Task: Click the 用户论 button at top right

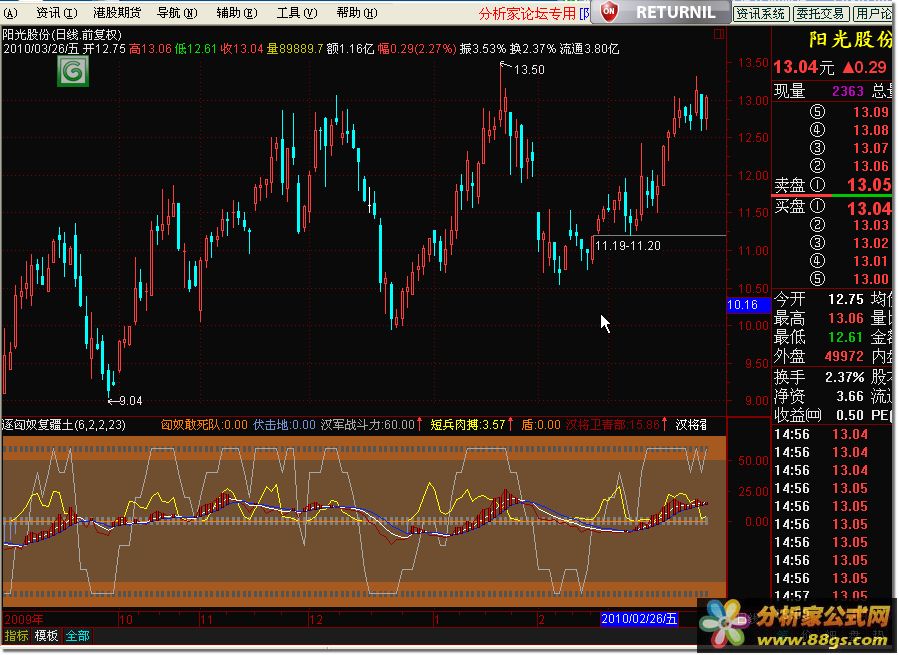Action: (x=873, y=13)
